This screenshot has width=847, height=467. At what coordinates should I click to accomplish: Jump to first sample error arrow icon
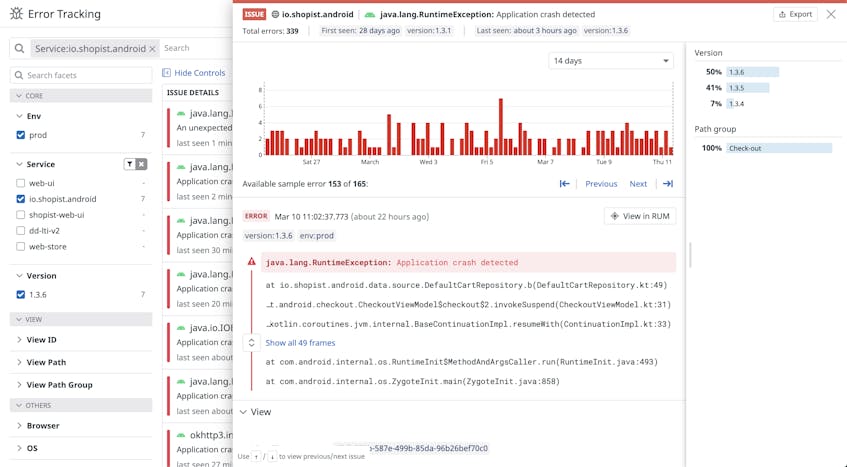click(564, 184)
